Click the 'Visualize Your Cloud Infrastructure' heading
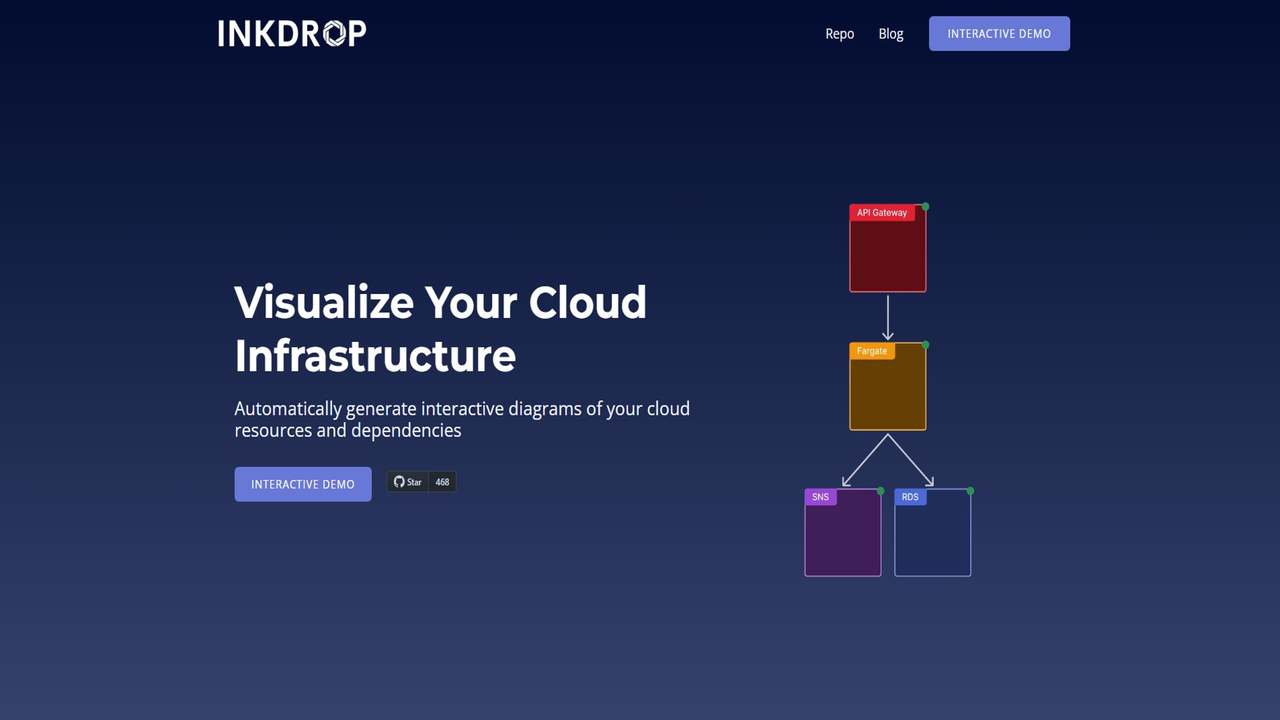The width and height of the screenshot is (1280, 720). click(440, 328)
